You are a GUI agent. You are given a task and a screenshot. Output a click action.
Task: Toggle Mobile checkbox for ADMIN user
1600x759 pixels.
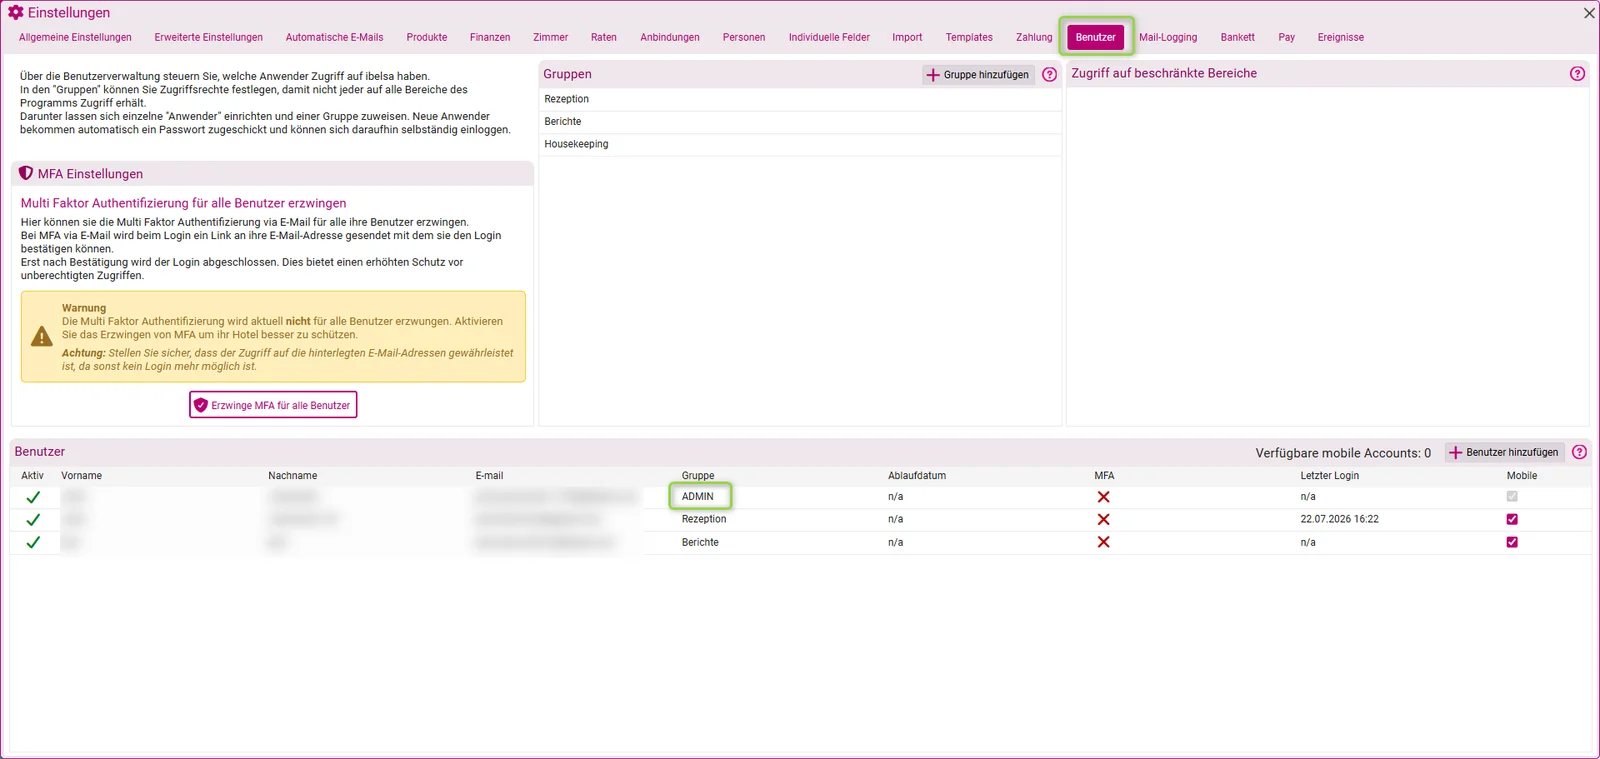(1512, 496)
